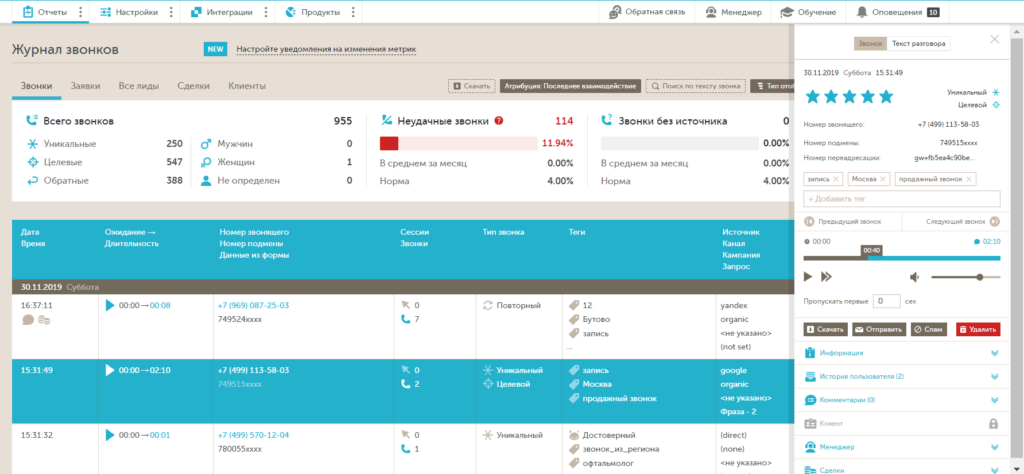Image resolution: width=1024 pixels, height=474 pixels.
Task: Switch to the Заявки tab
Action: (x=85, y=86)
